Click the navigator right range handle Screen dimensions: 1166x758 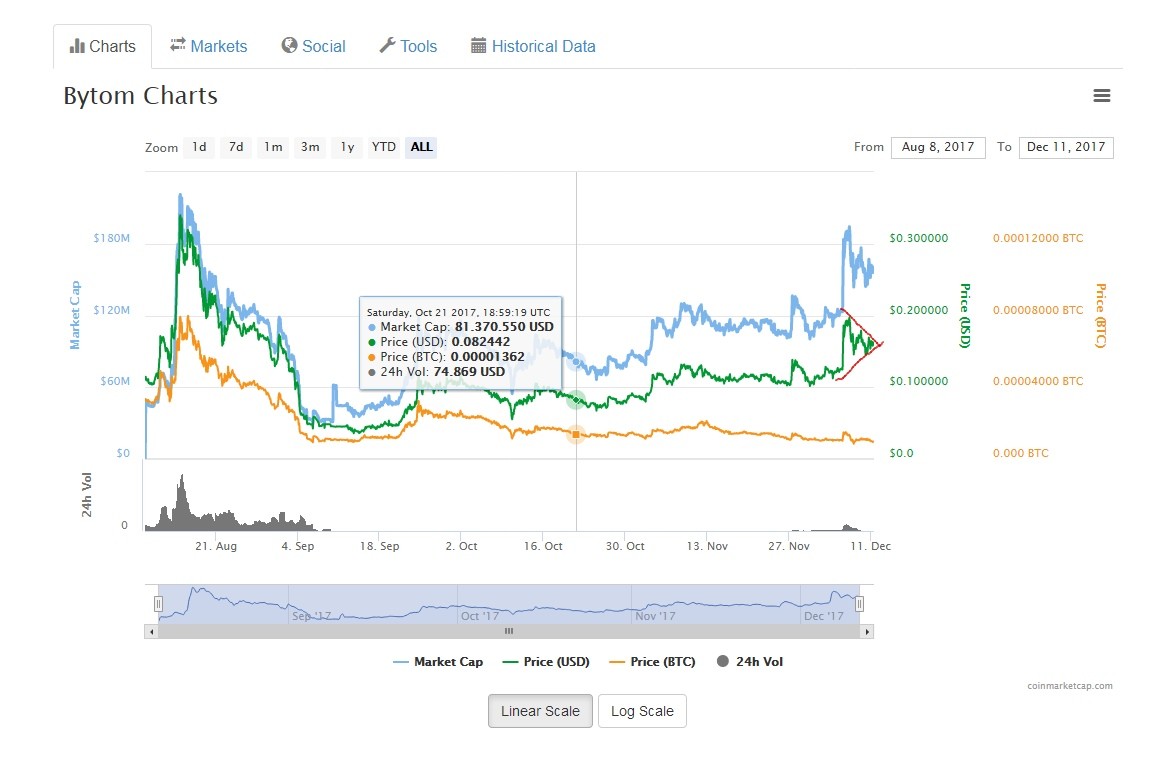tap(859, 604)
